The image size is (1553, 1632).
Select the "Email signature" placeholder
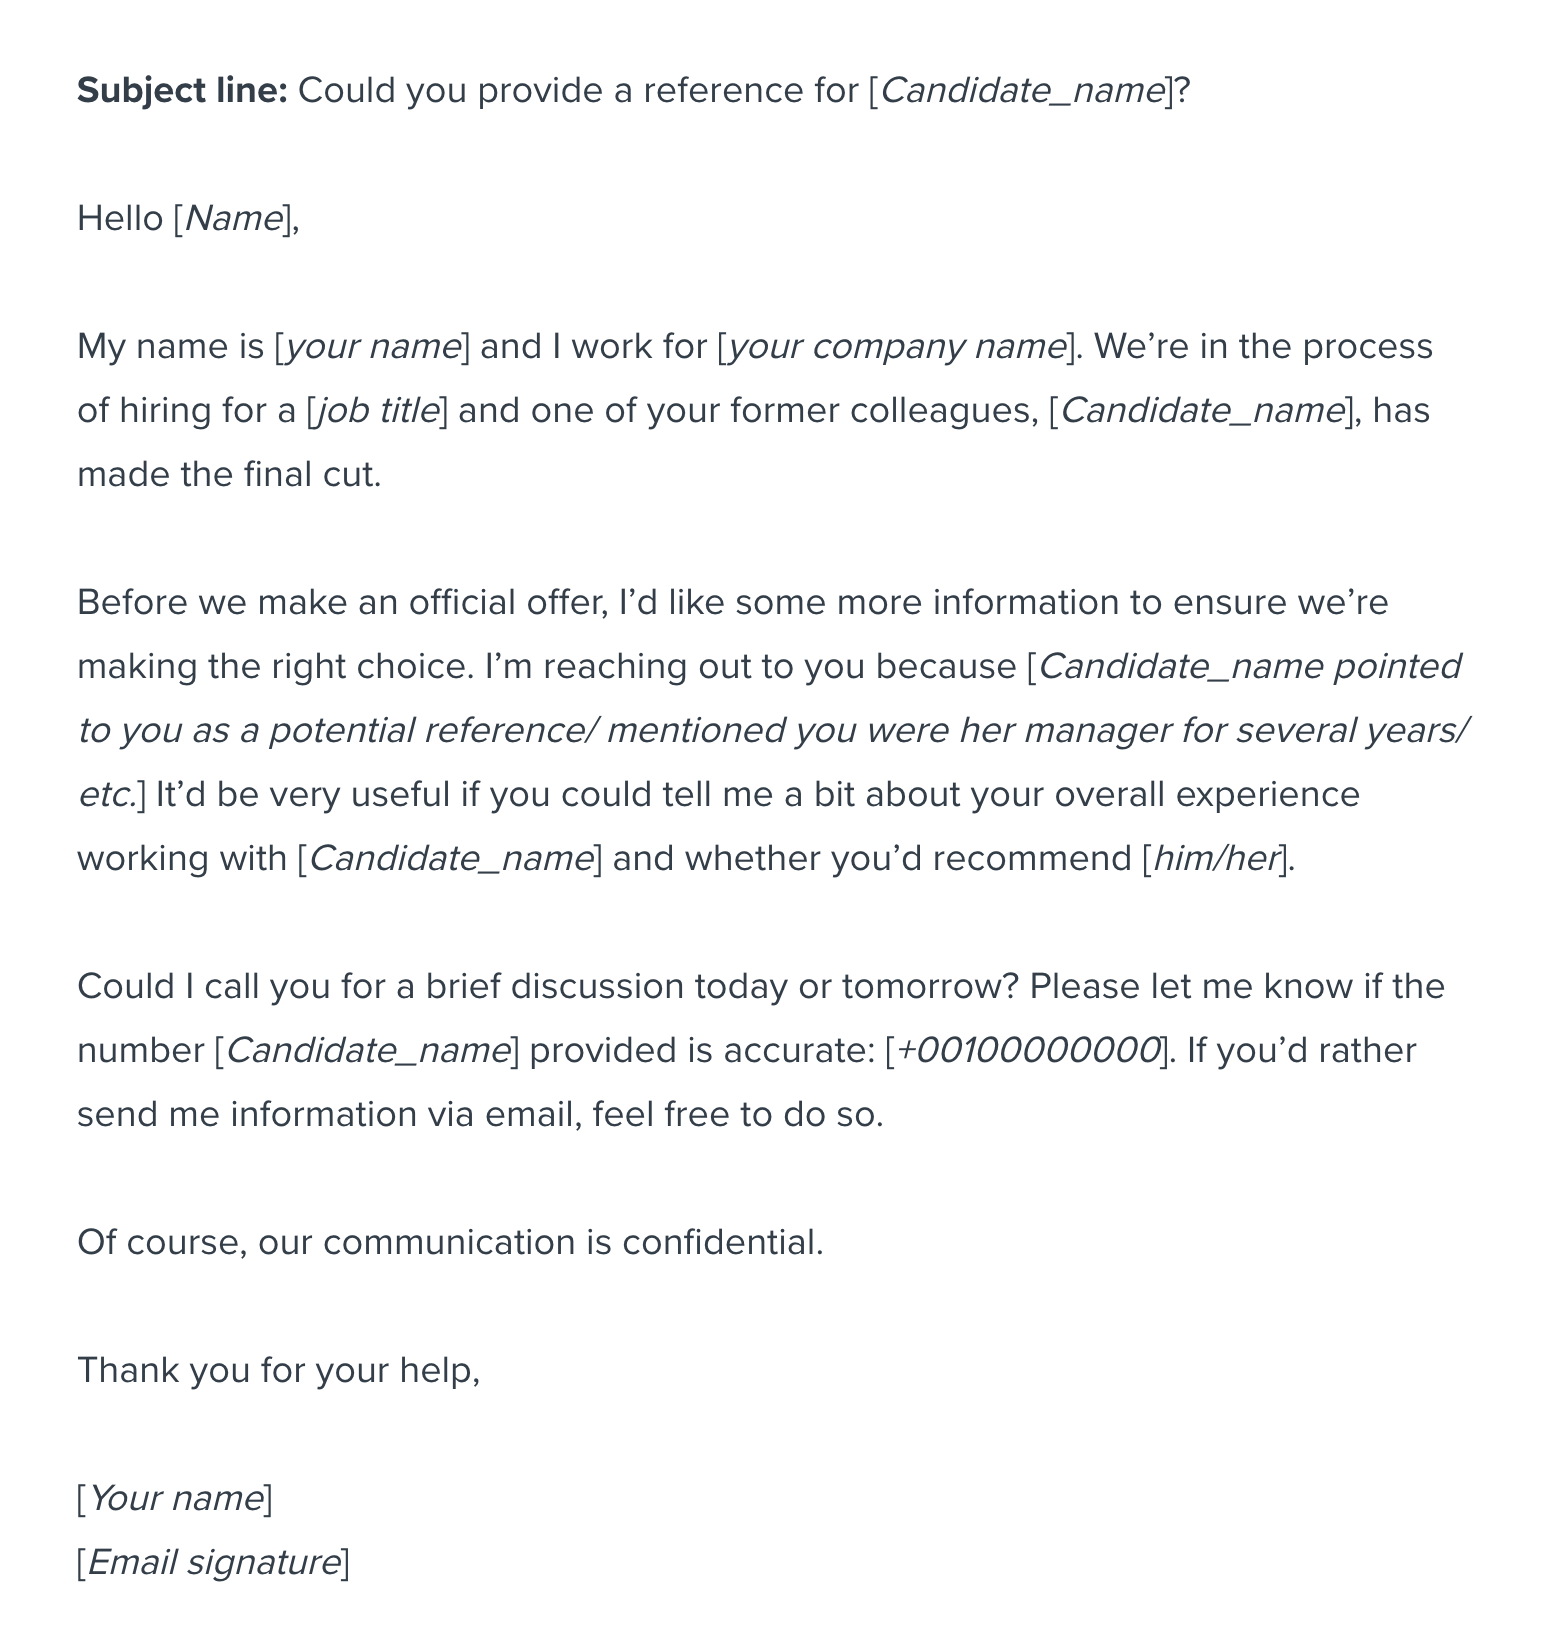click(213, 1563)
